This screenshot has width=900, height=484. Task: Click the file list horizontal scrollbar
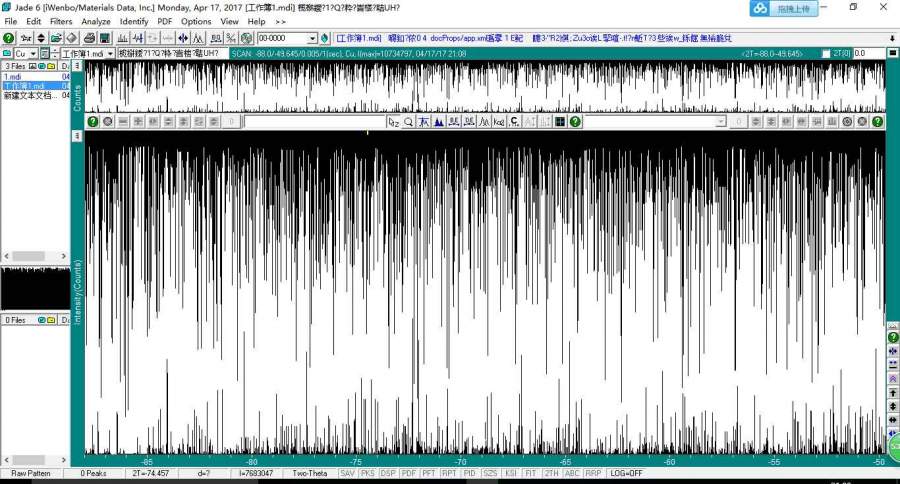tap(35, 256)
